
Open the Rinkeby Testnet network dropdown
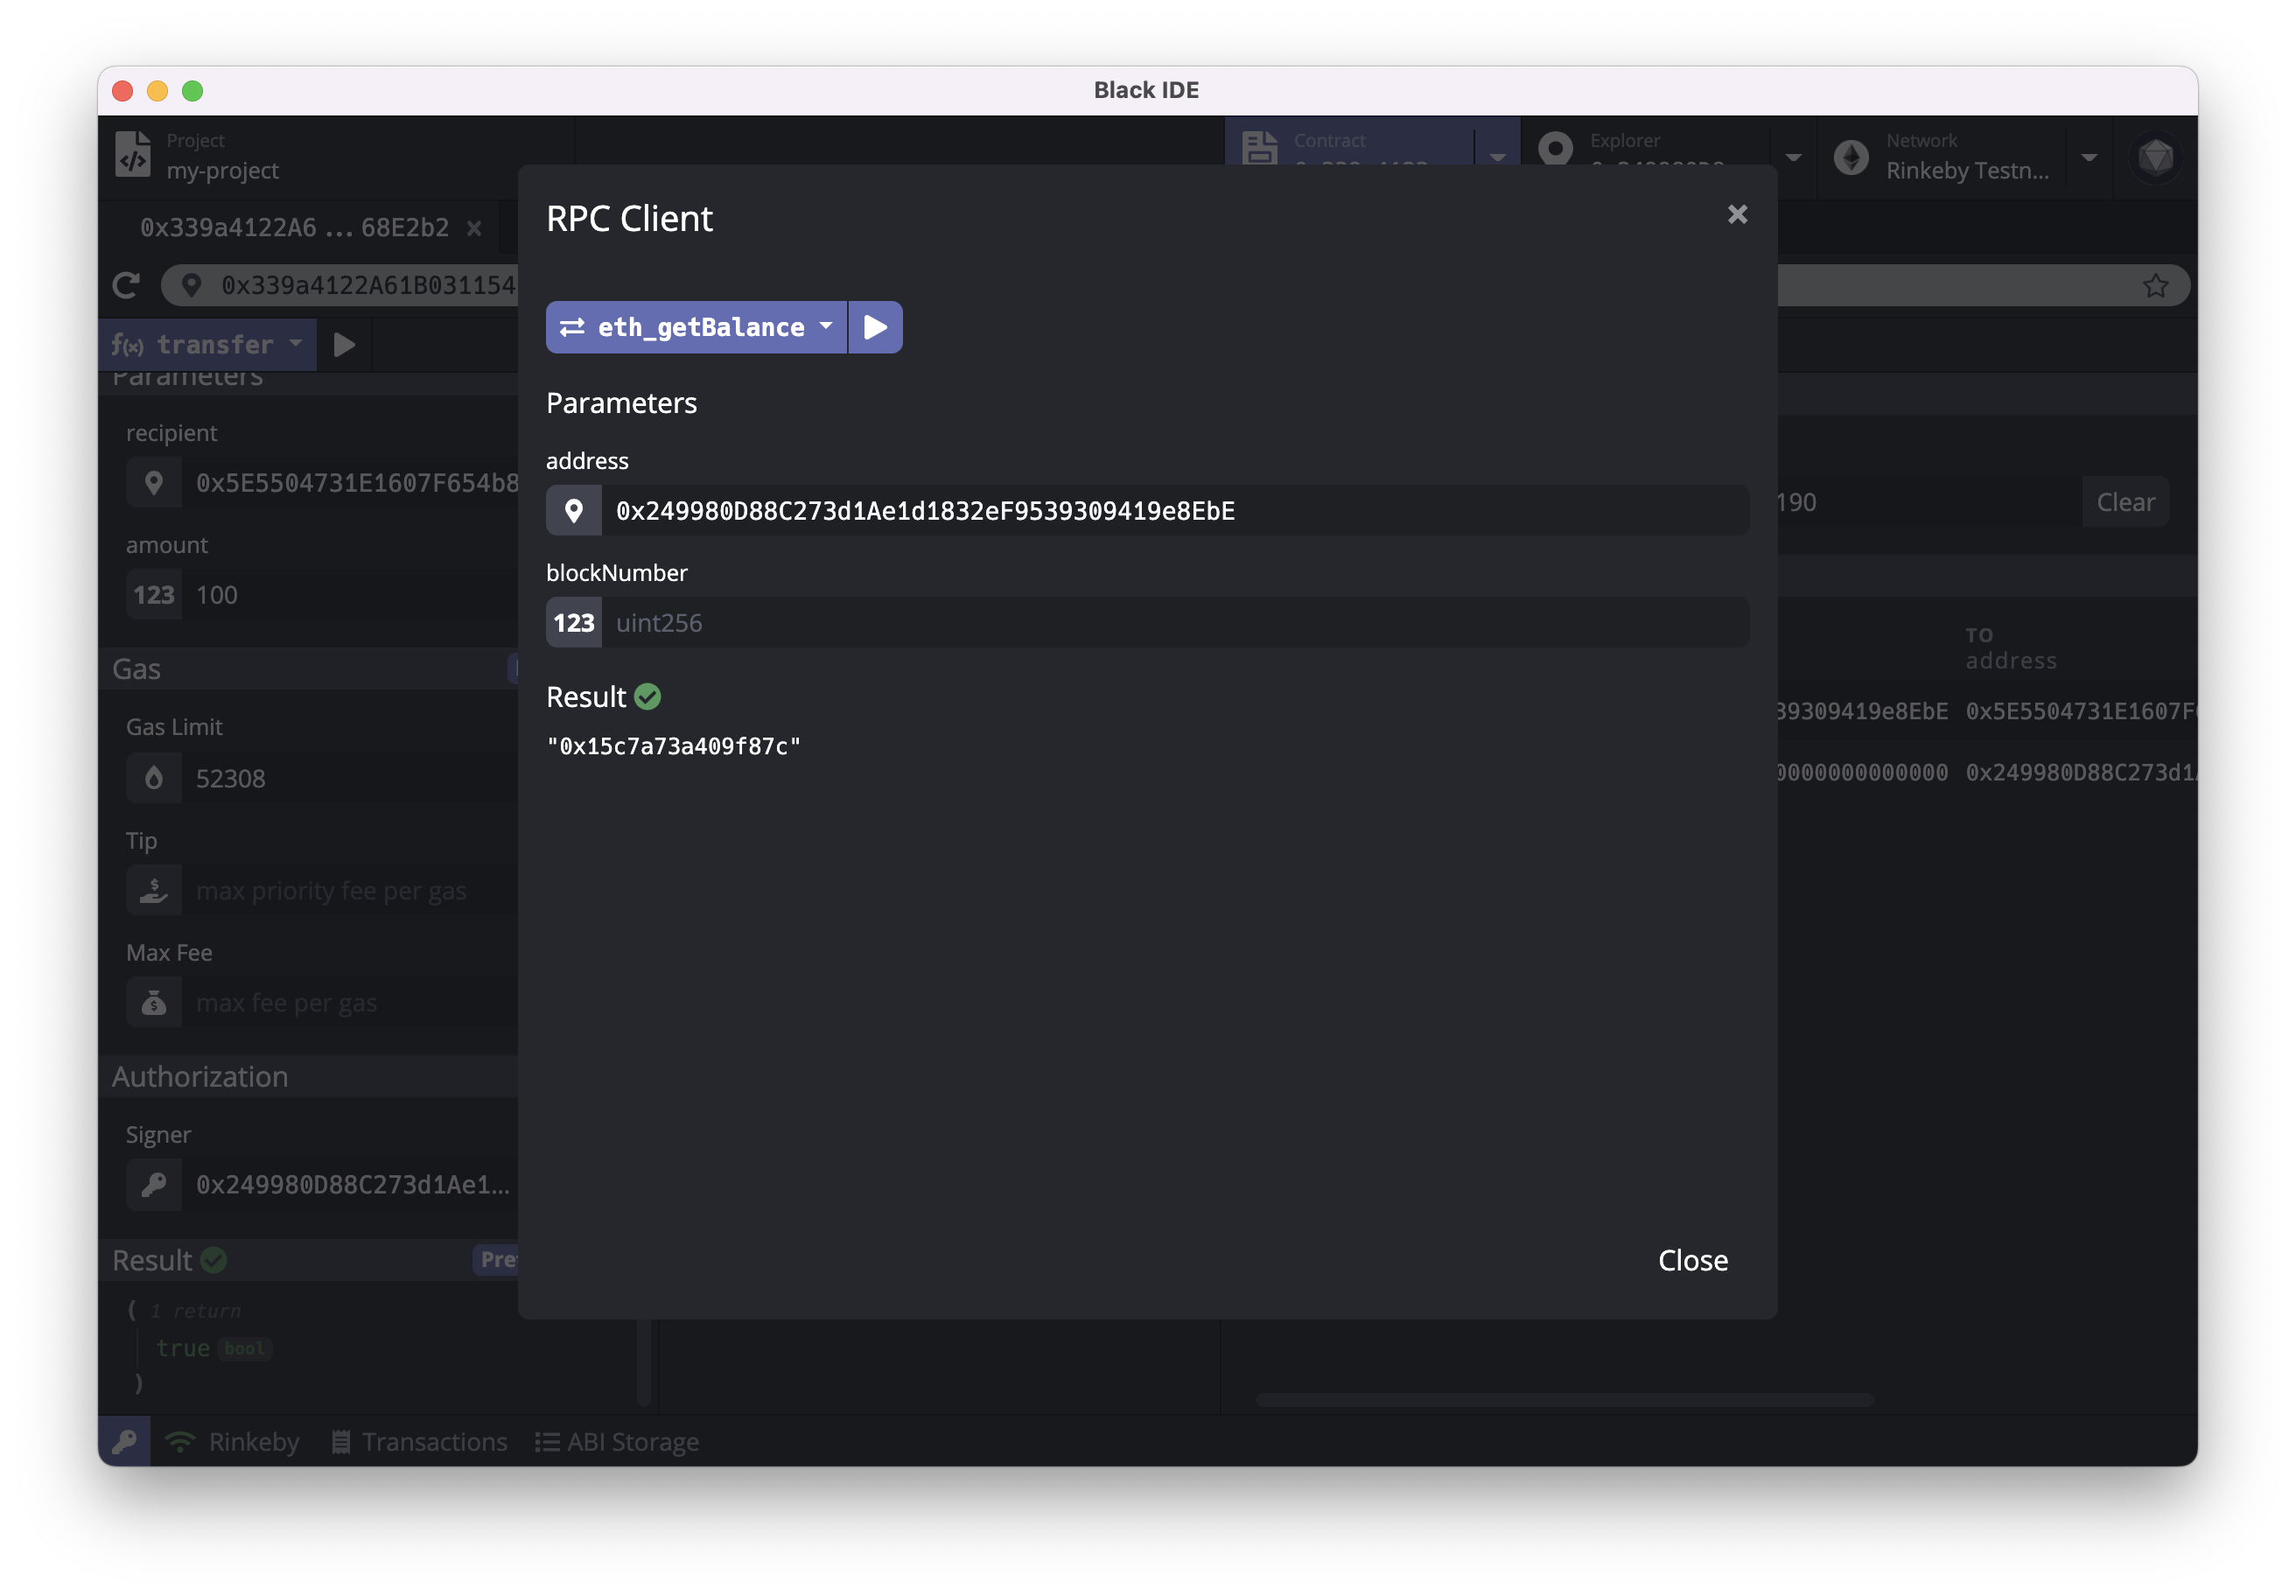tap(2089, 157)
